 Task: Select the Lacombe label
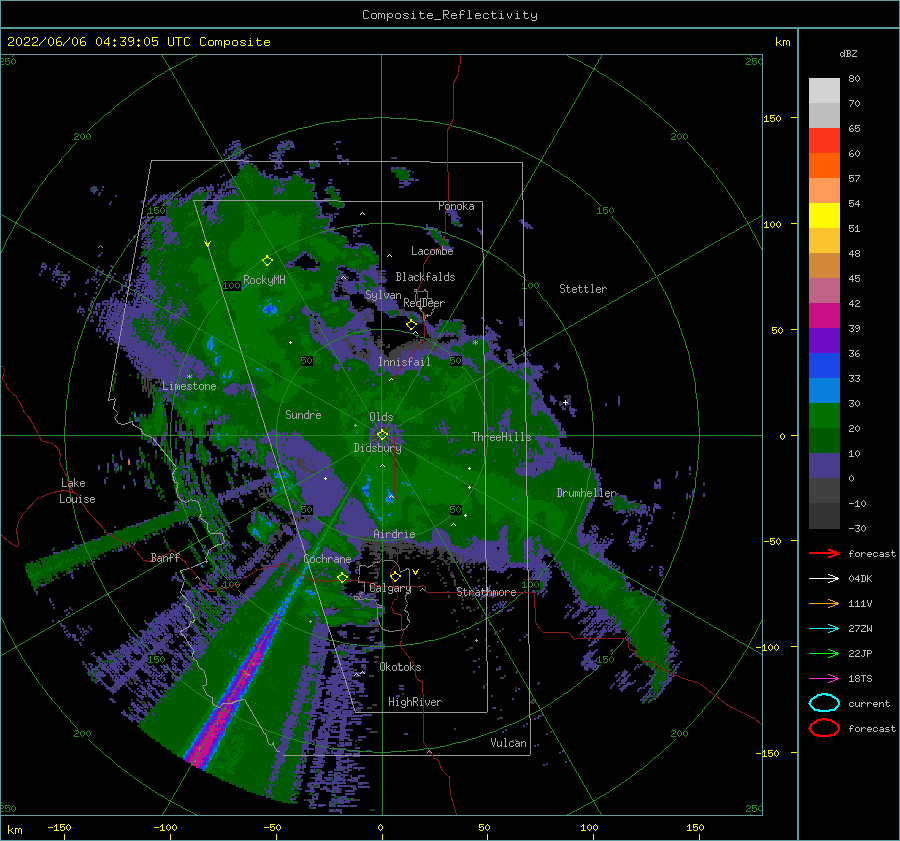pyautogui.click(x=432, y=251)
